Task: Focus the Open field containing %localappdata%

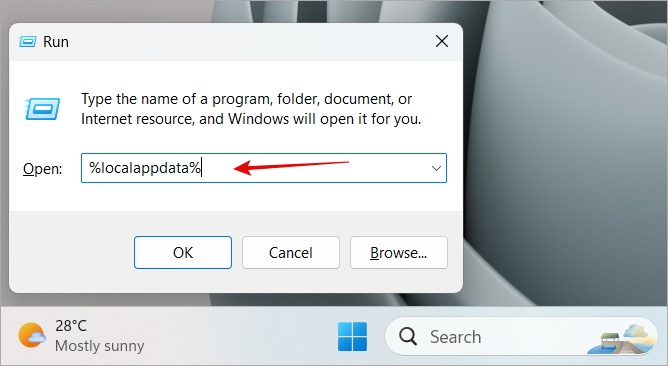Action: point(264,168)
